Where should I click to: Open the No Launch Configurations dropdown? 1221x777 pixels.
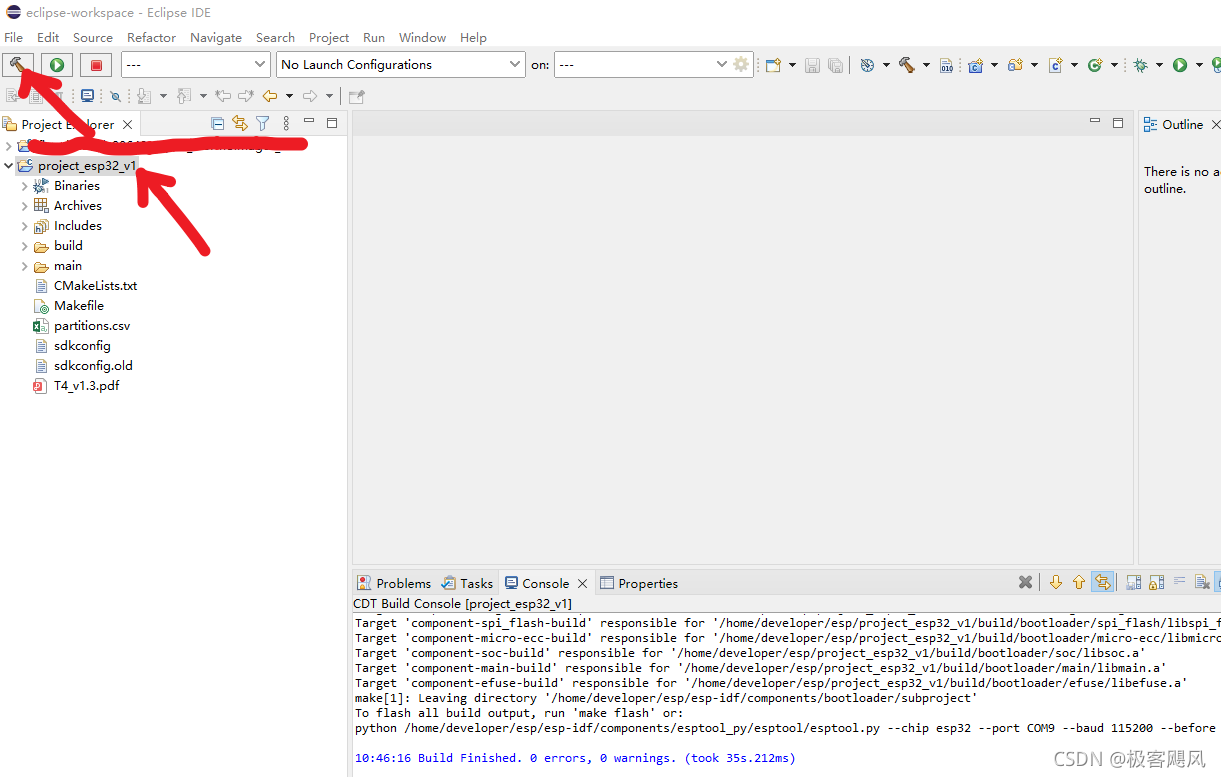click(400, 64)
